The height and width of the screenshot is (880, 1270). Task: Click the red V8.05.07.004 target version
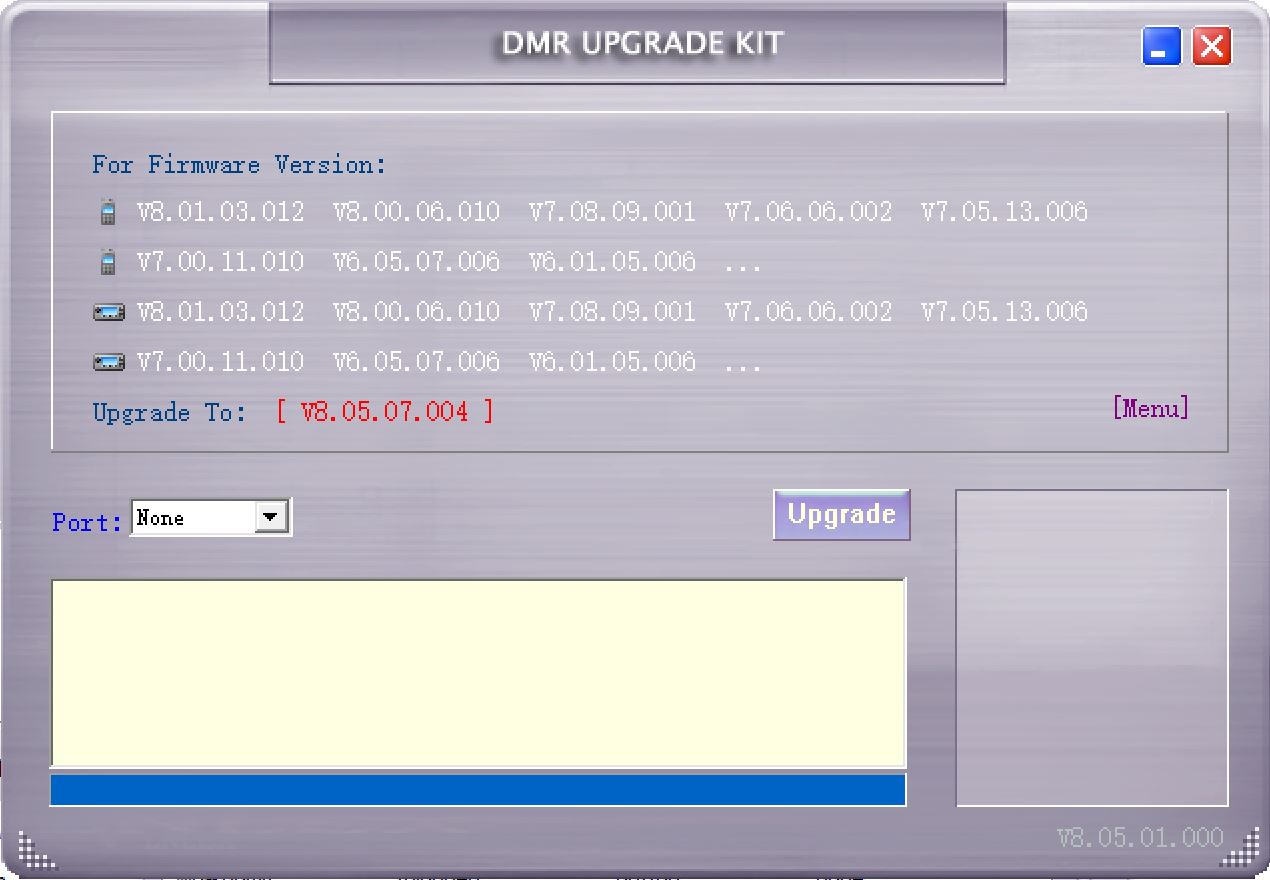385,412
